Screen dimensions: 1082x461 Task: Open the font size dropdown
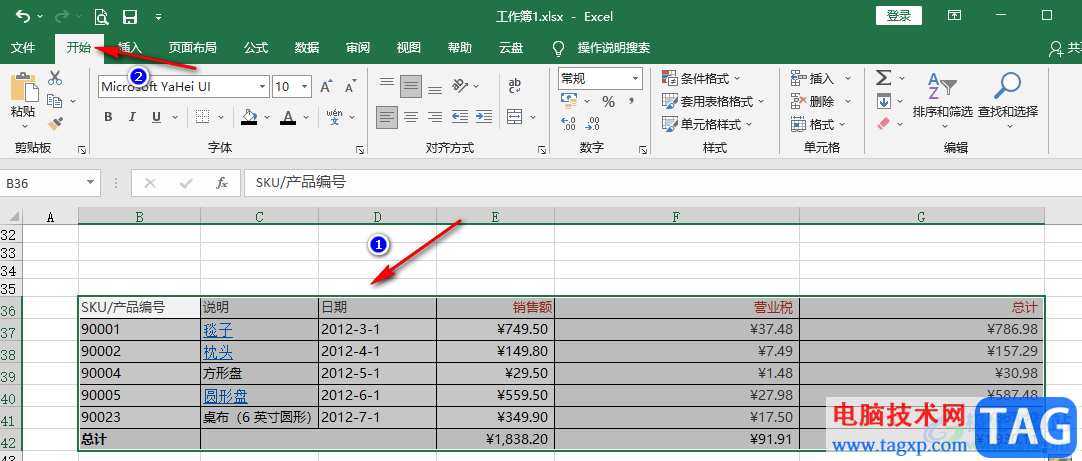(304, 87)
